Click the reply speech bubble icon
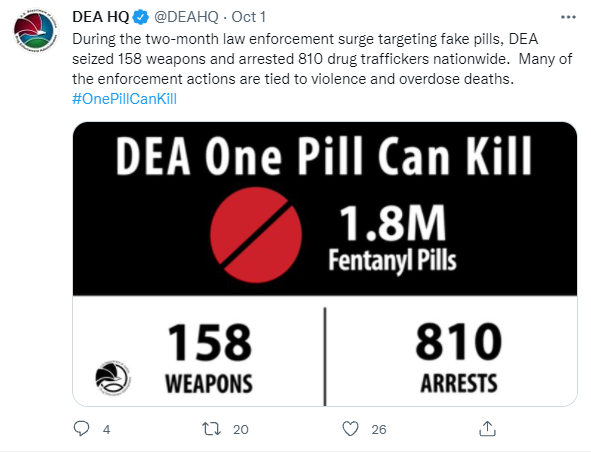Viewport: 591px width, 453px height. 81,429
